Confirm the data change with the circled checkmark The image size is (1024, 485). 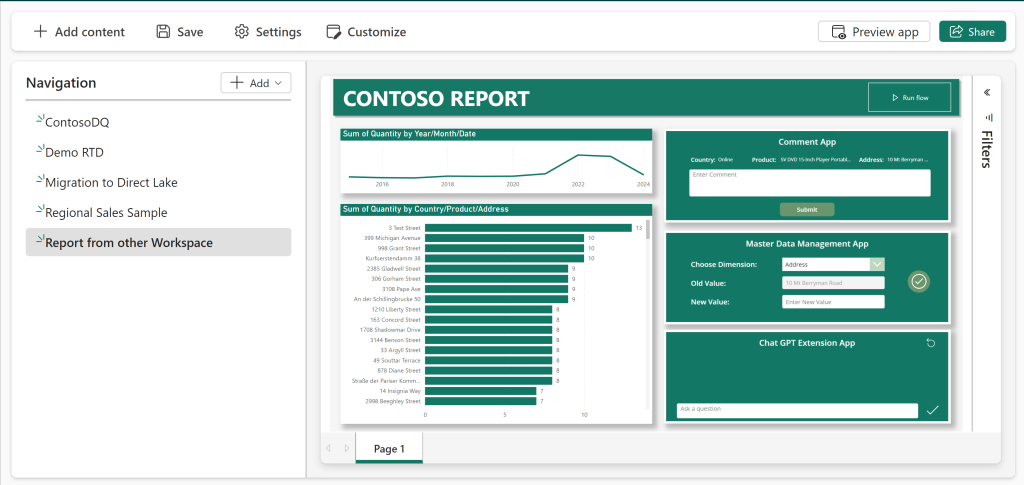[x=919, y=282]
